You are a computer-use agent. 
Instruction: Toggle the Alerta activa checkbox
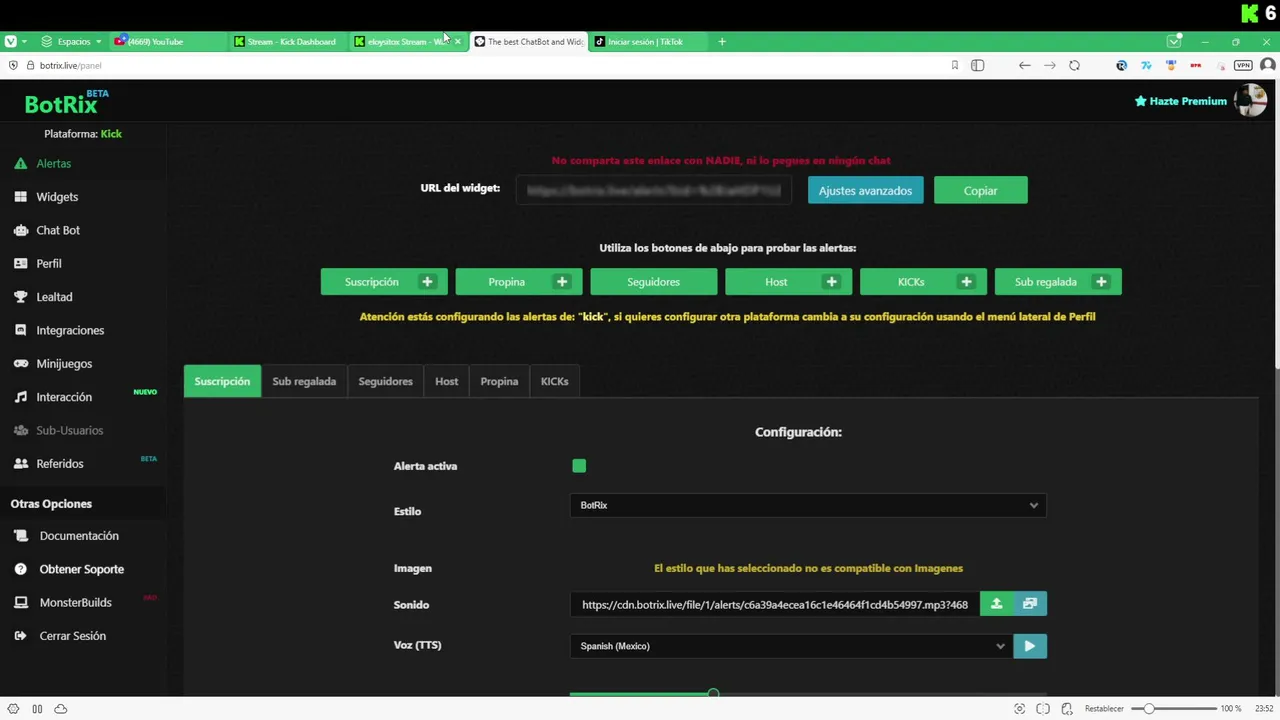click(x=579, y=466)
